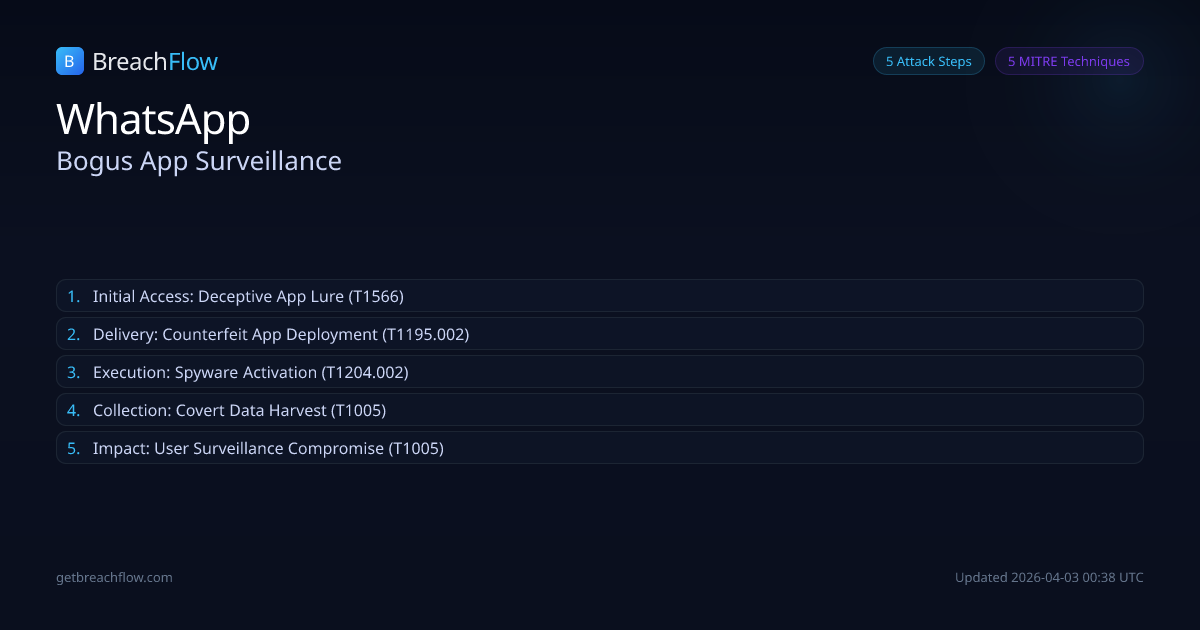Click the T1566 technique ID

(376, 296)
